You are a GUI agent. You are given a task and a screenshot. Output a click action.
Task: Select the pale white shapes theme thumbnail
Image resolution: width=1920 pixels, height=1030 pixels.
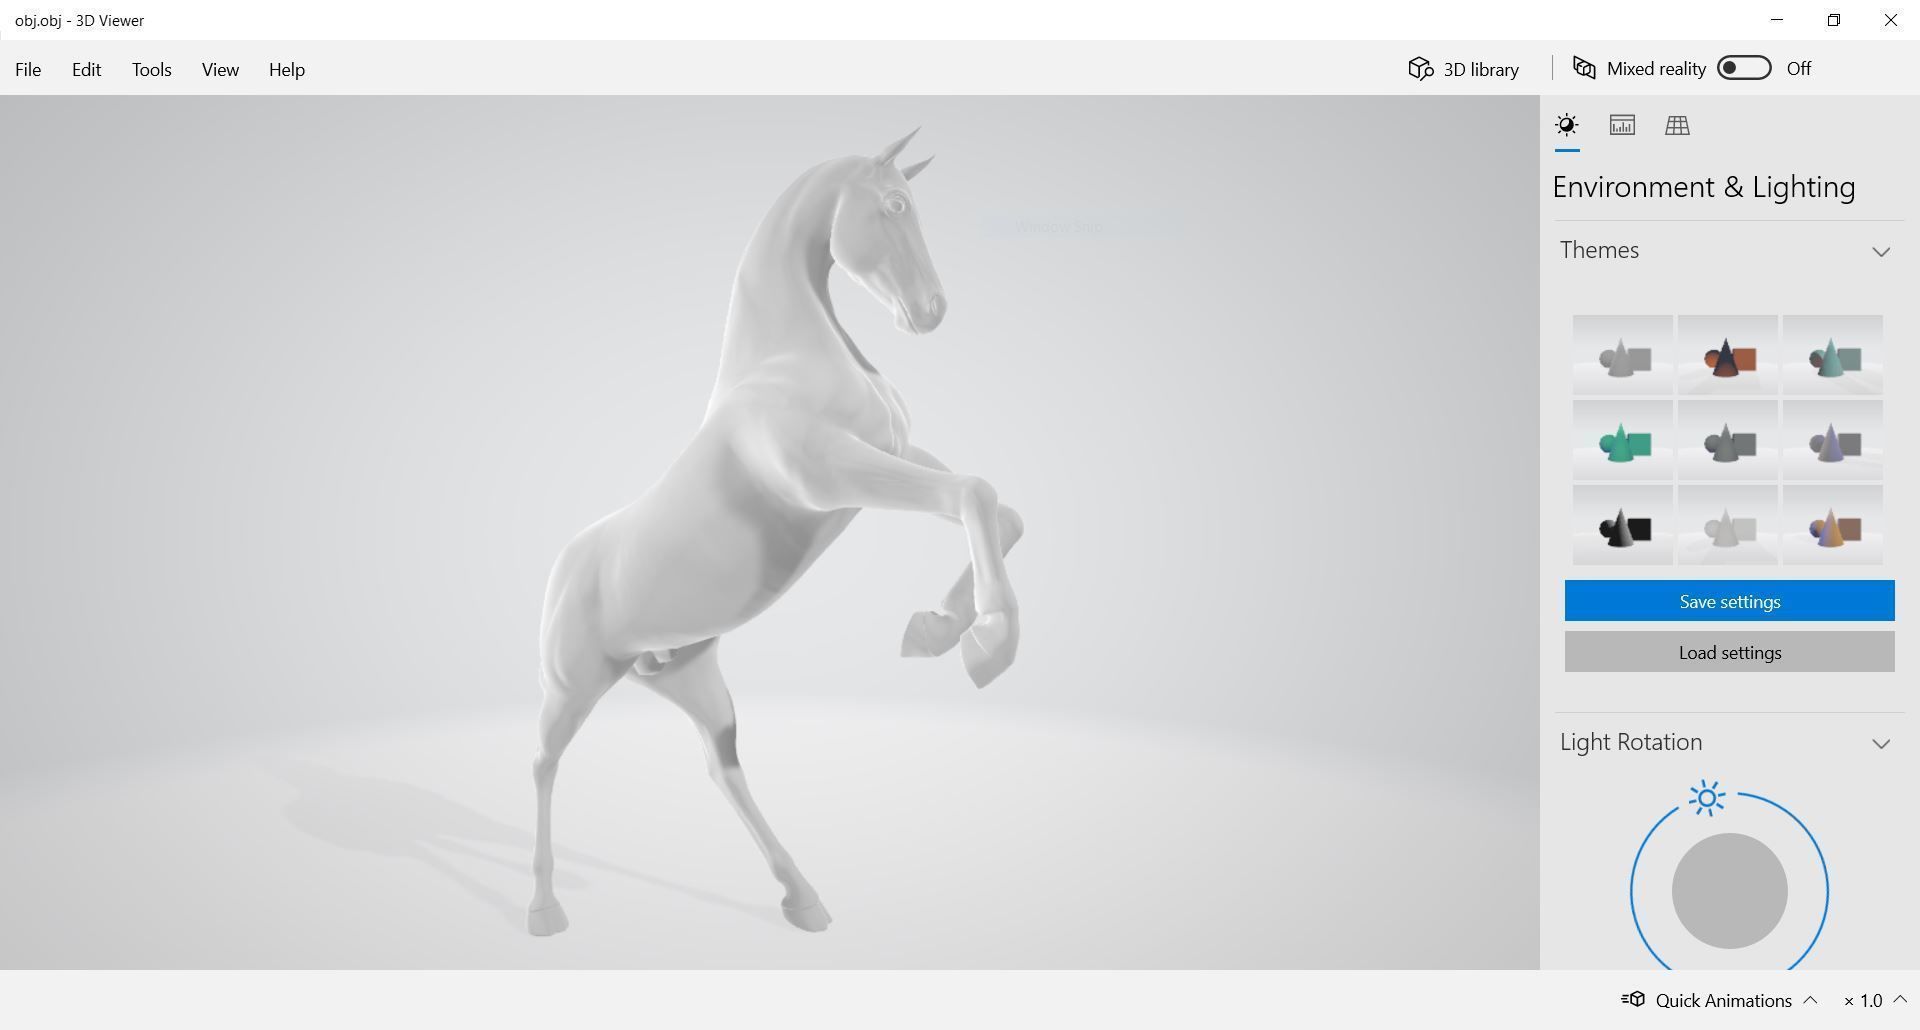tap(1727, 525)
